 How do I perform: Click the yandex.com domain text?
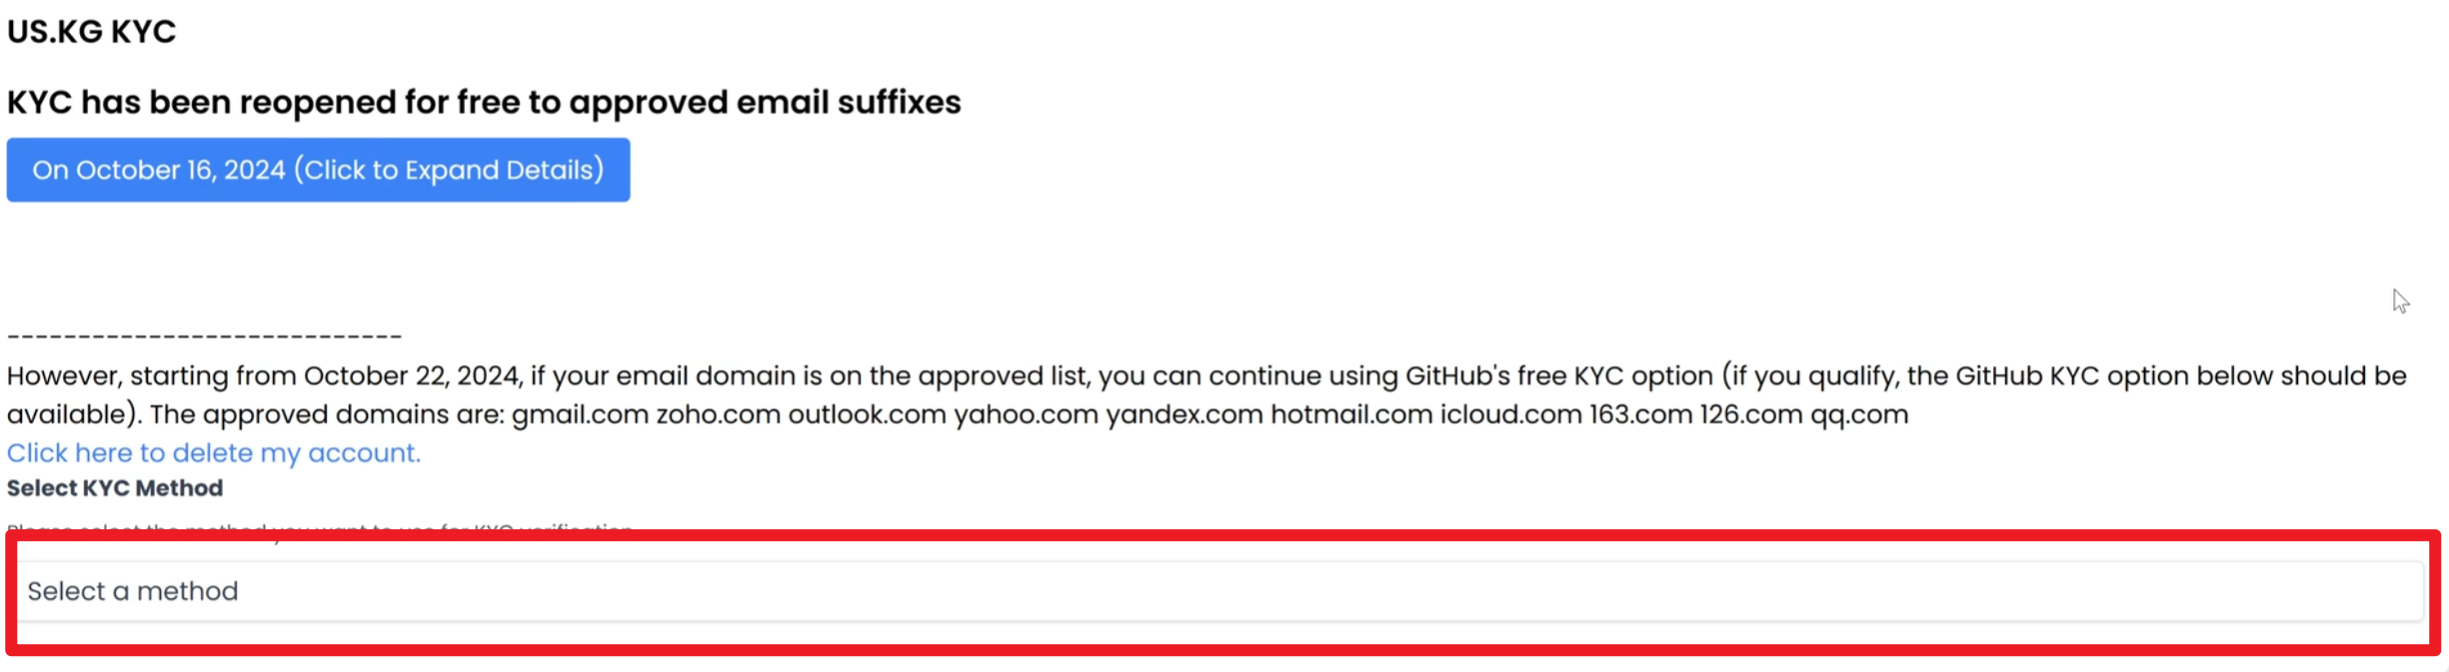point(1184,414)
